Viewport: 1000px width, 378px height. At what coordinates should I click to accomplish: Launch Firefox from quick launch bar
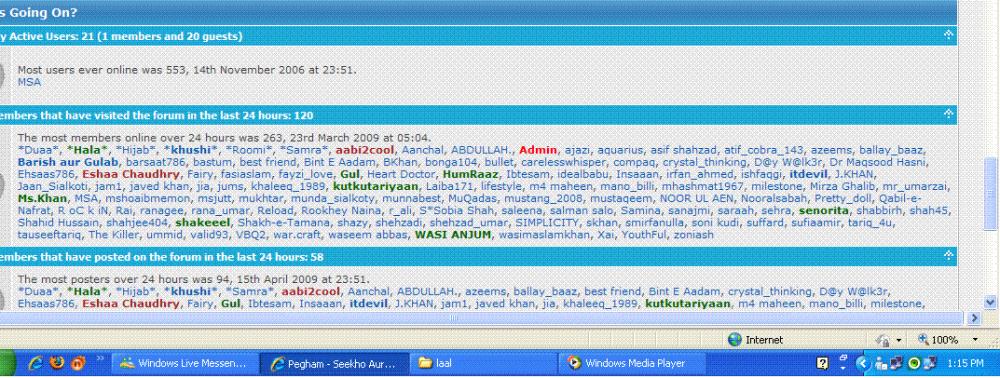(x=57, y=363)
